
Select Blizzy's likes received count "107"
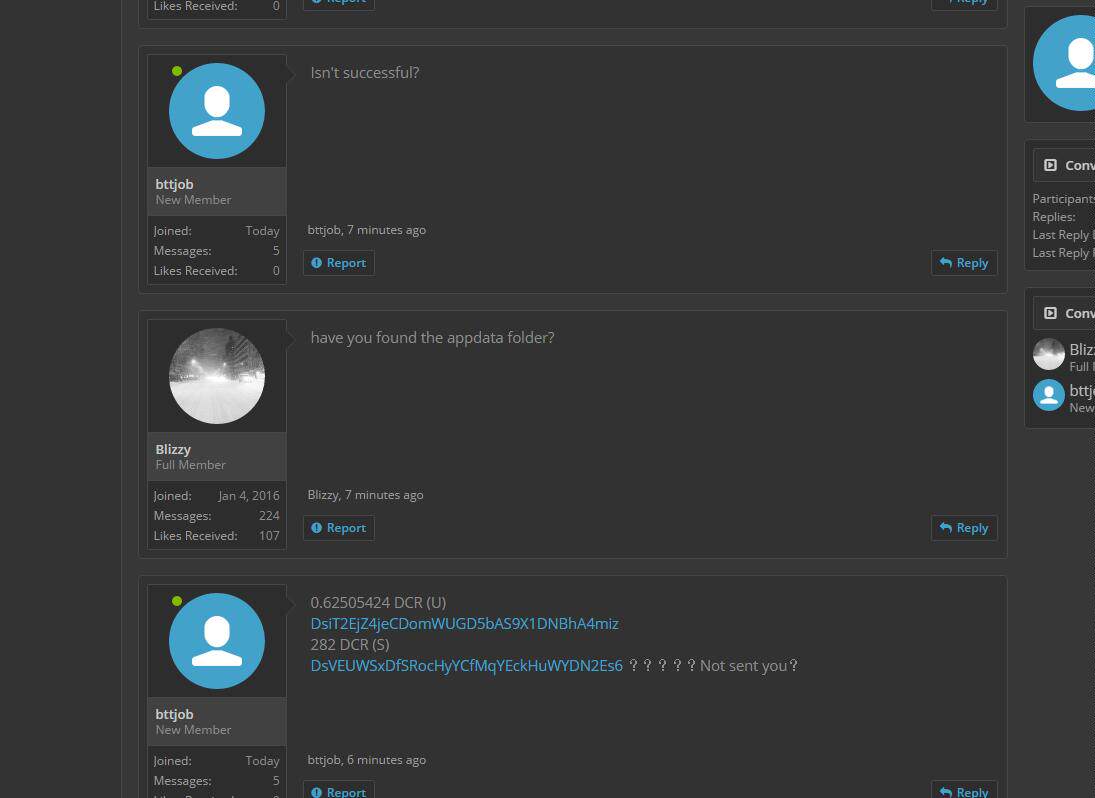click(269, 536)
